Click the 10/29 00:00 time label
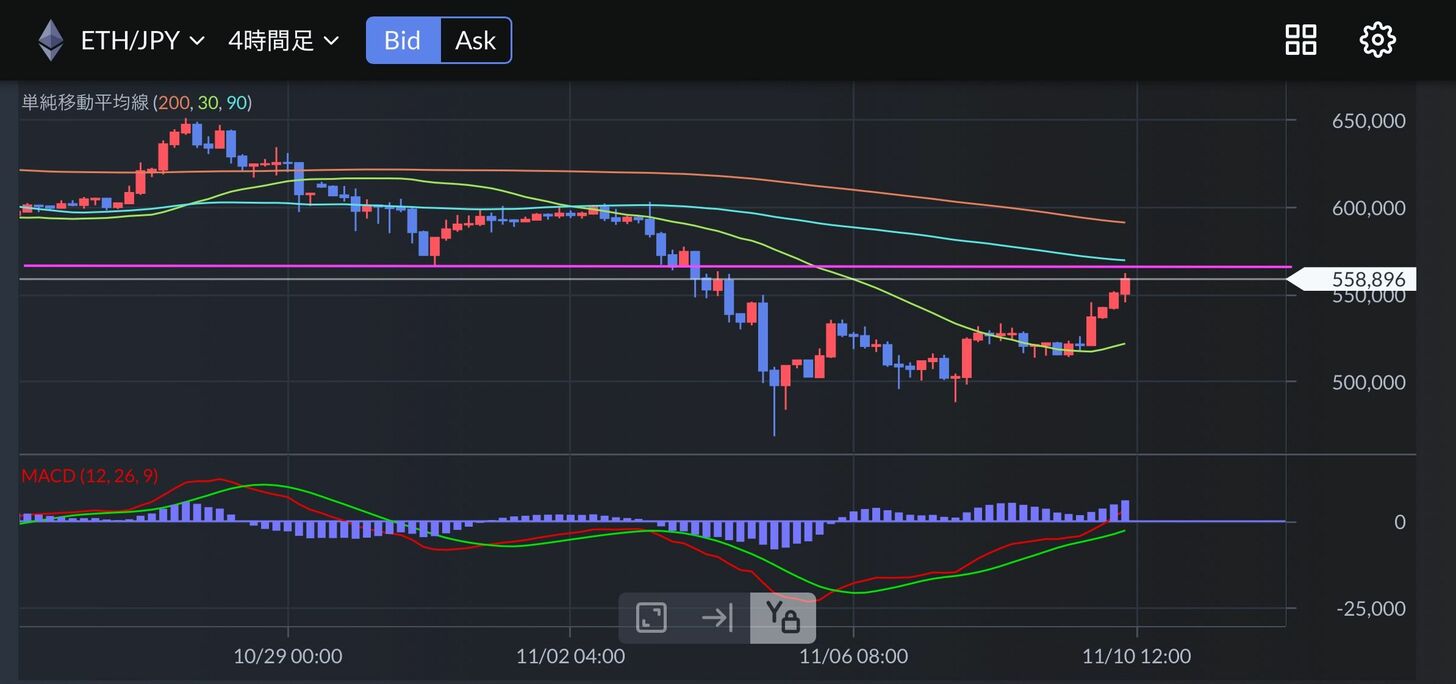Viewport: 1456px width, 684px height. point(288,656)
